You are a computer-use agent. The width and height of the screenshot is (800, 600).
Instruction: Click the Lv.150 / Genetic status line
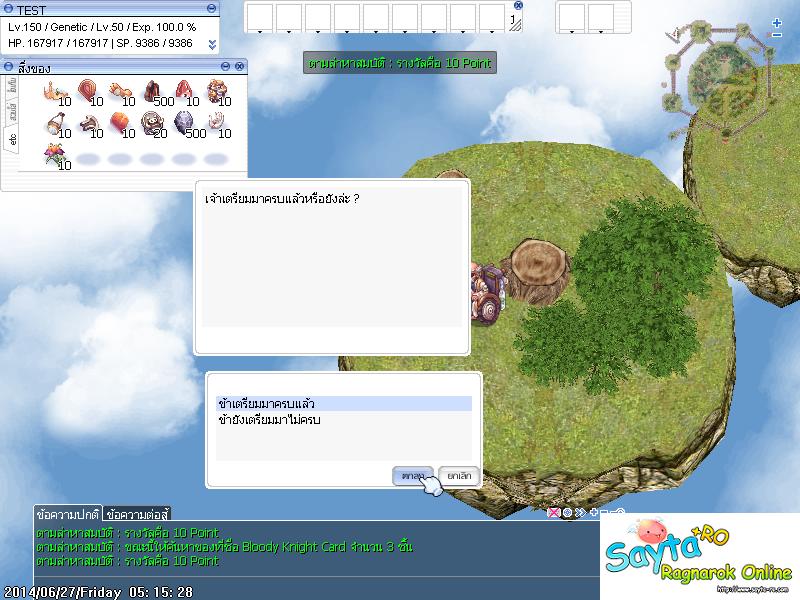click(x=102, y=27)
